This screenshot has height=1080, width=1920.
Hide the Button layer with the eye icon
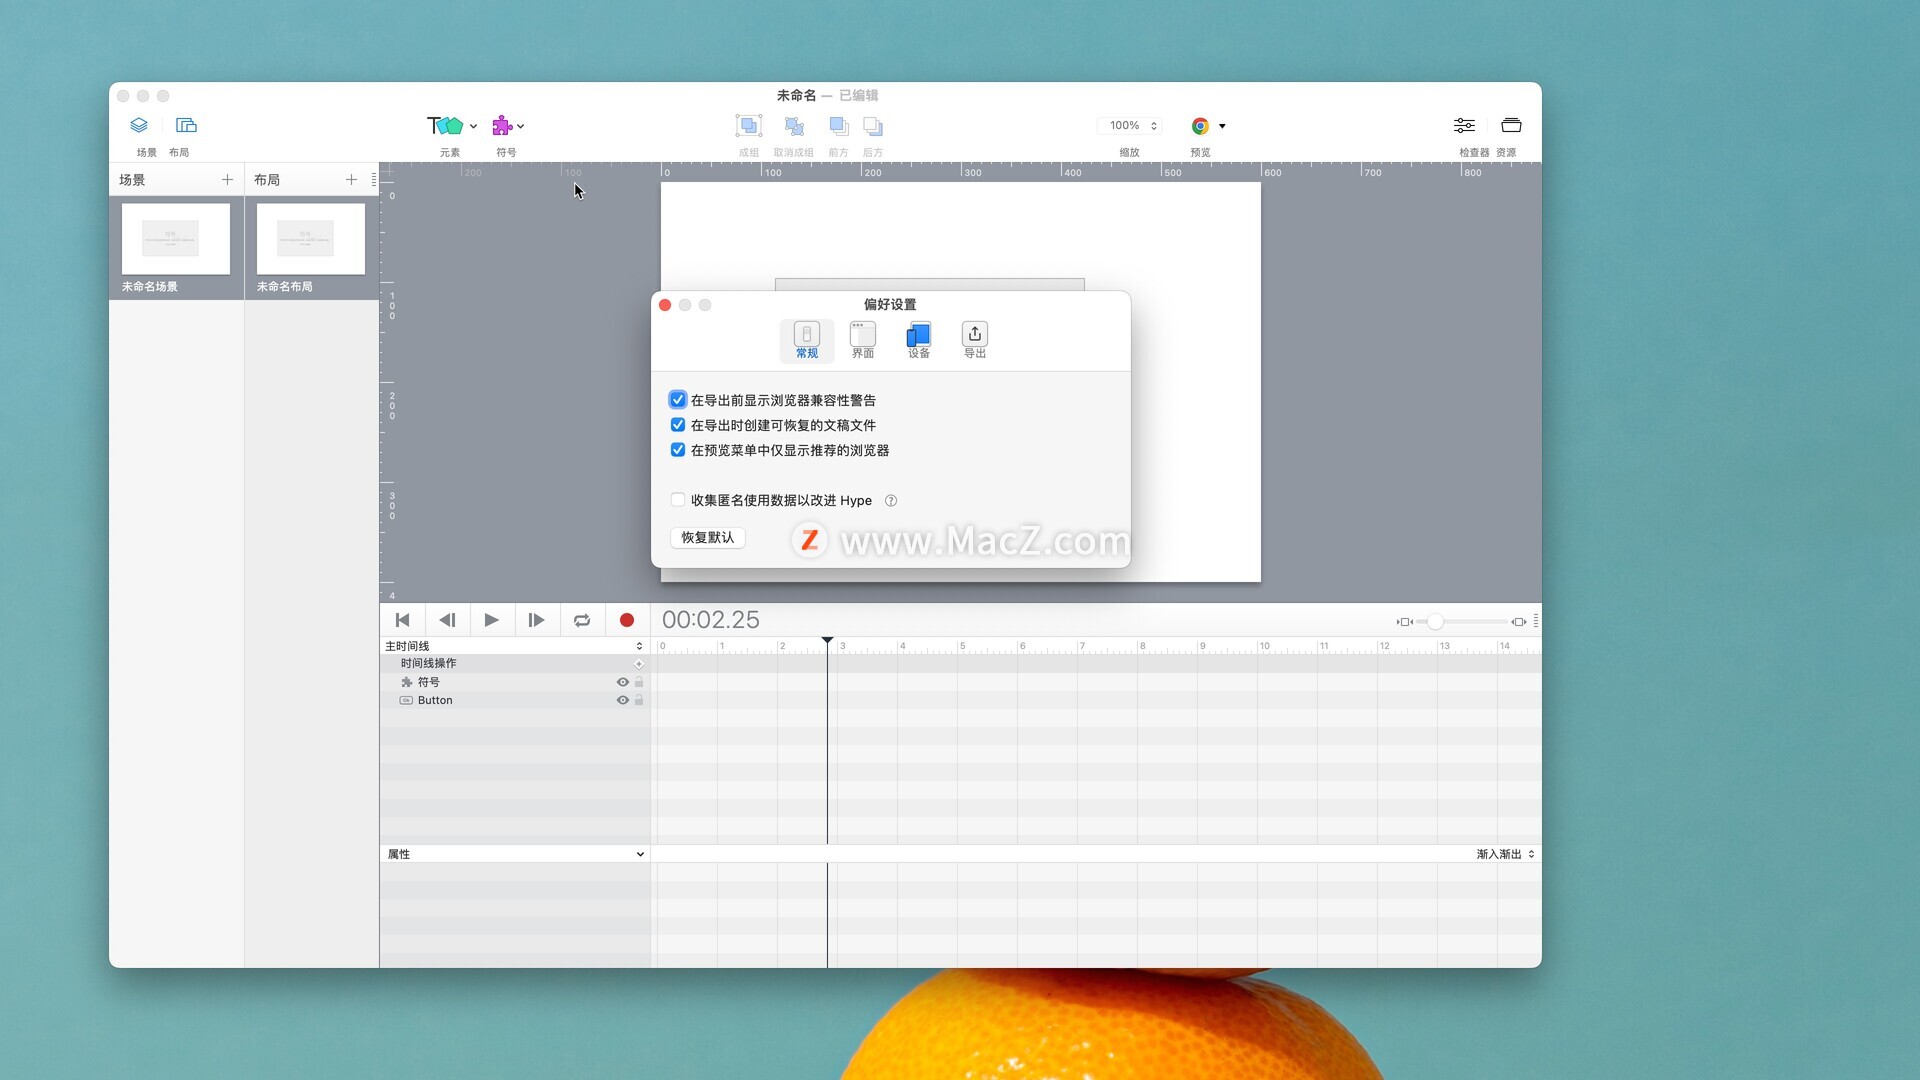(623, 700)
